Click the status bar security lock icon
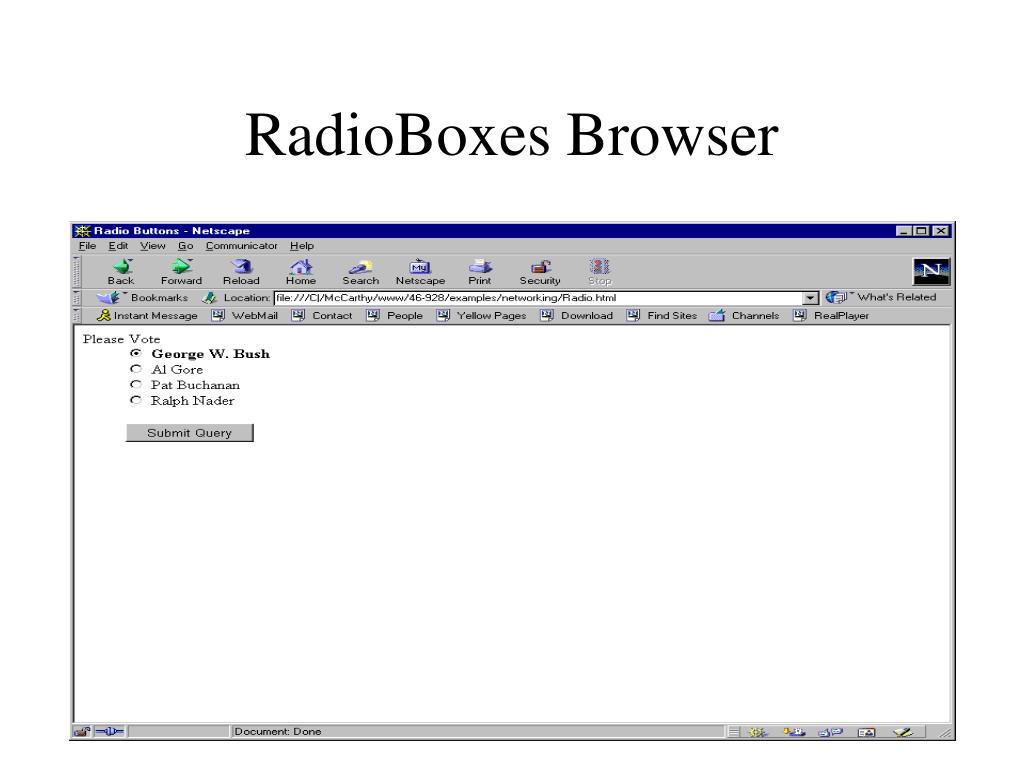Viewport: 1024px width, 768px height. [82, 731]
